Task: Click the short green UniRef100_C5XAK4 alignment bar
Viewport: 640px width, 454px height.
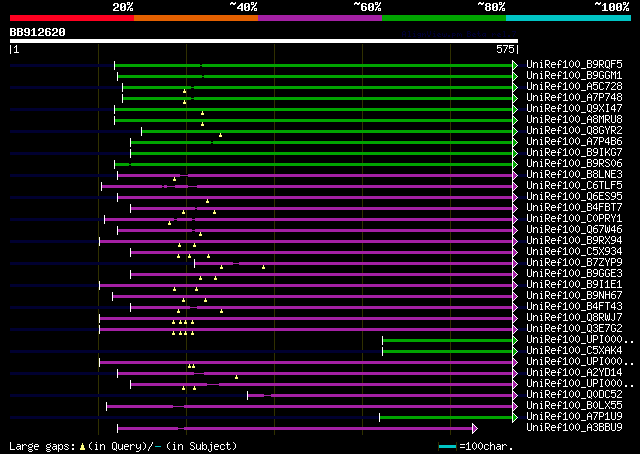Action: pyautogui.click(x=447, y=352)
